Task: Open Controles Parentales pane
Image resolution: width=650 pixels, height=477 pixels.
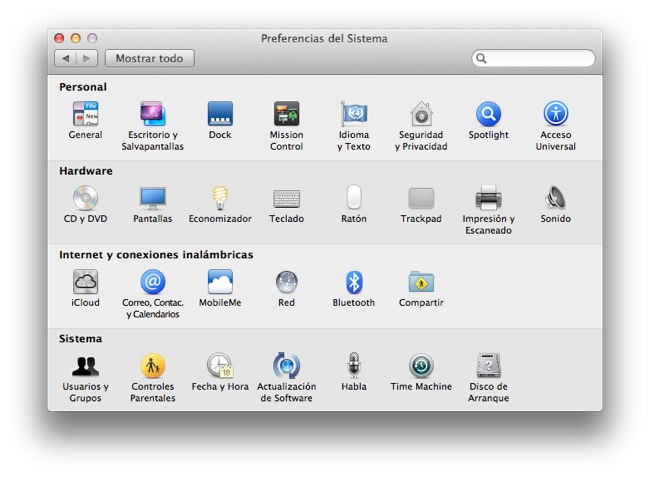Action: 153,366
